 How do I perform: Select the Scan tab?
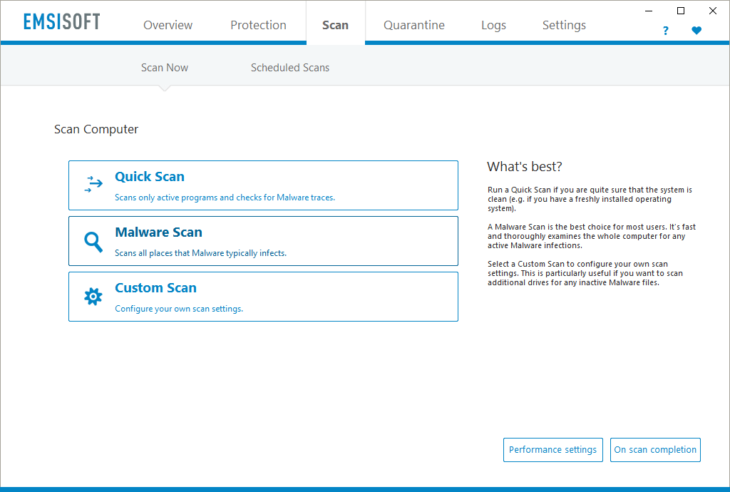pyautogui.click(x=335, y=25)
